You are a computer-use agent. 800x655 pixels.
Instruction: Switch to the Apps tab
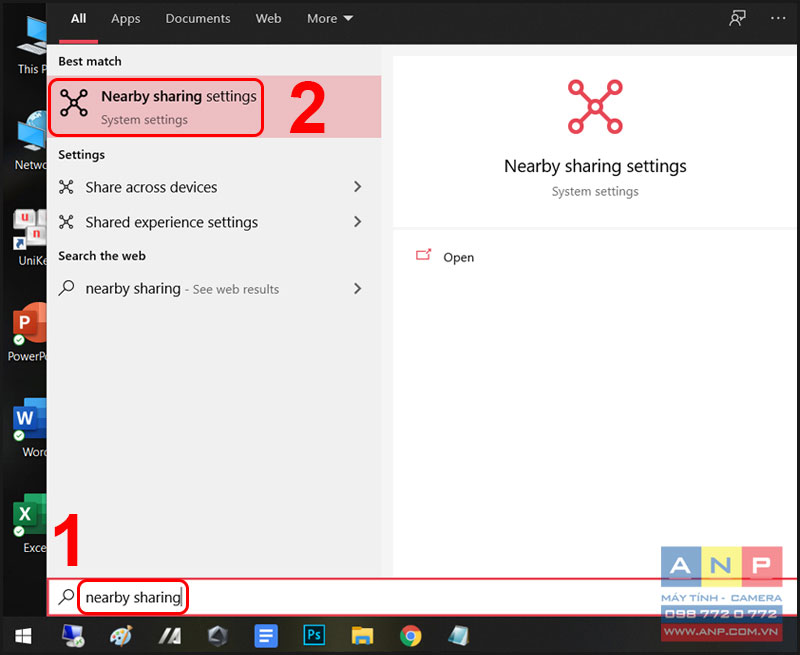126,19
